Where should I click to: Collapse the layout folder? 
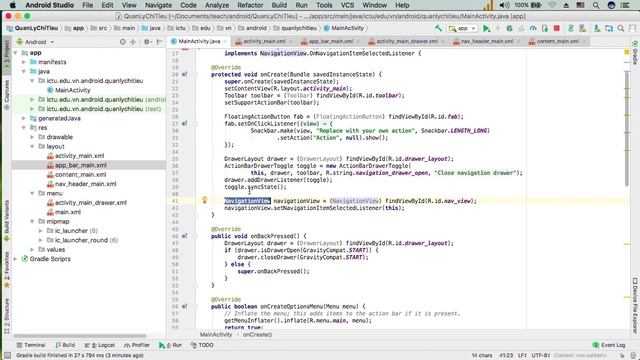[32, 147]
